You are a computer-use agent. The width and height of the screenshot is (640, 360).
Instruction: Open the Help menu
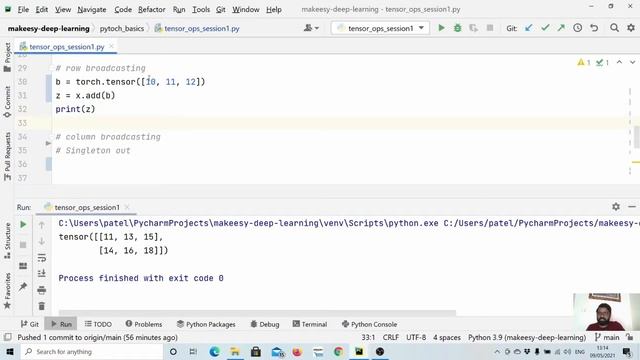click(x=273, y=9)
